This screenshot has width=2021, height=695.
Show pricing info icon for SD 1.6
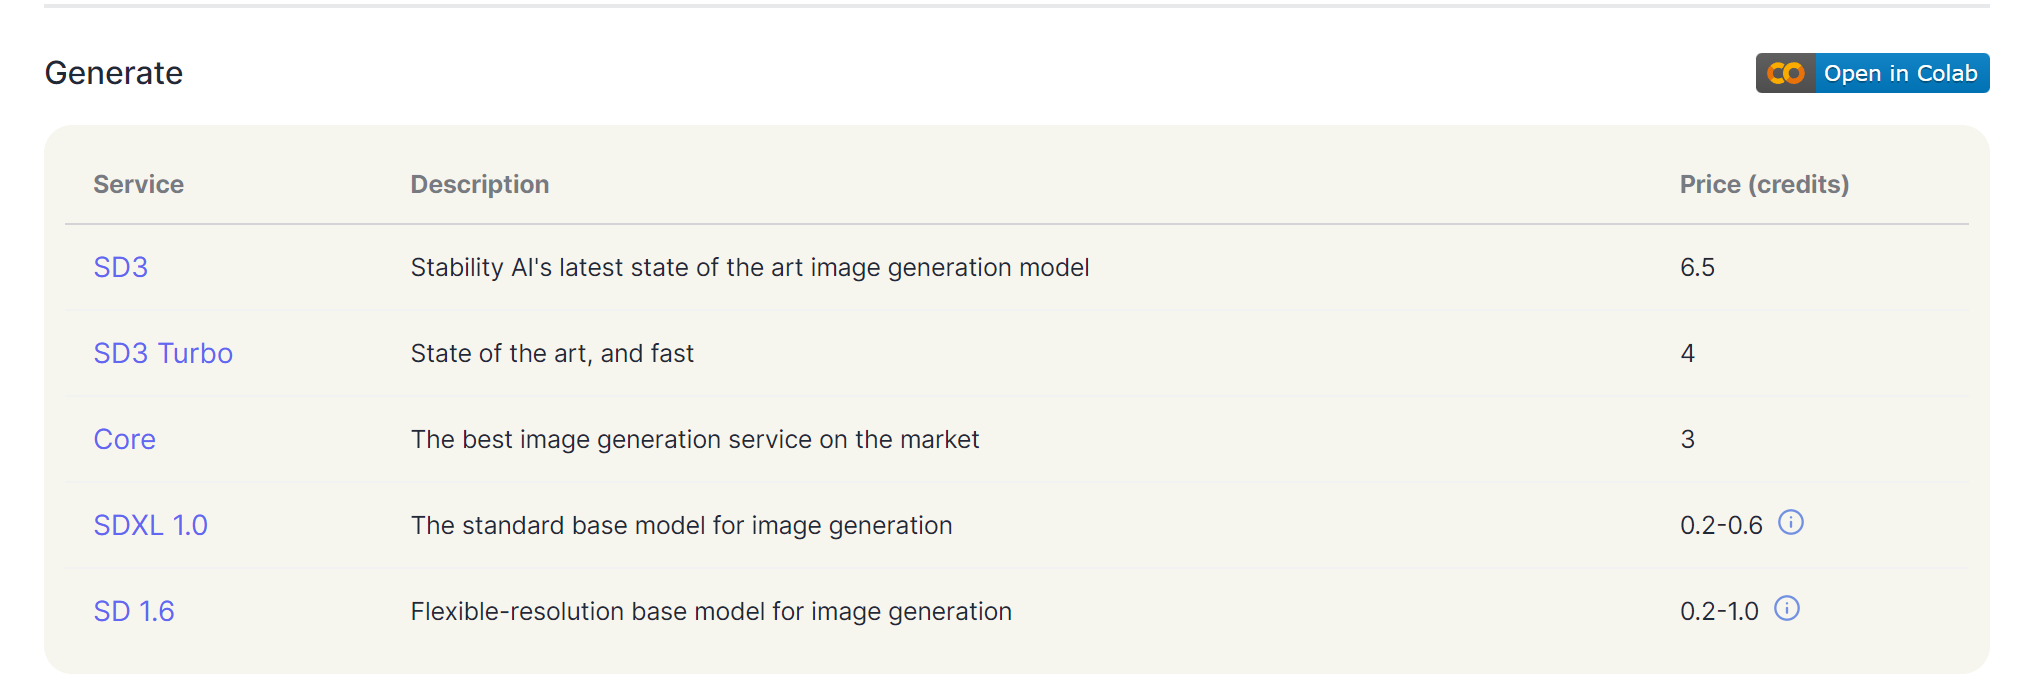tap(1787, 608)
